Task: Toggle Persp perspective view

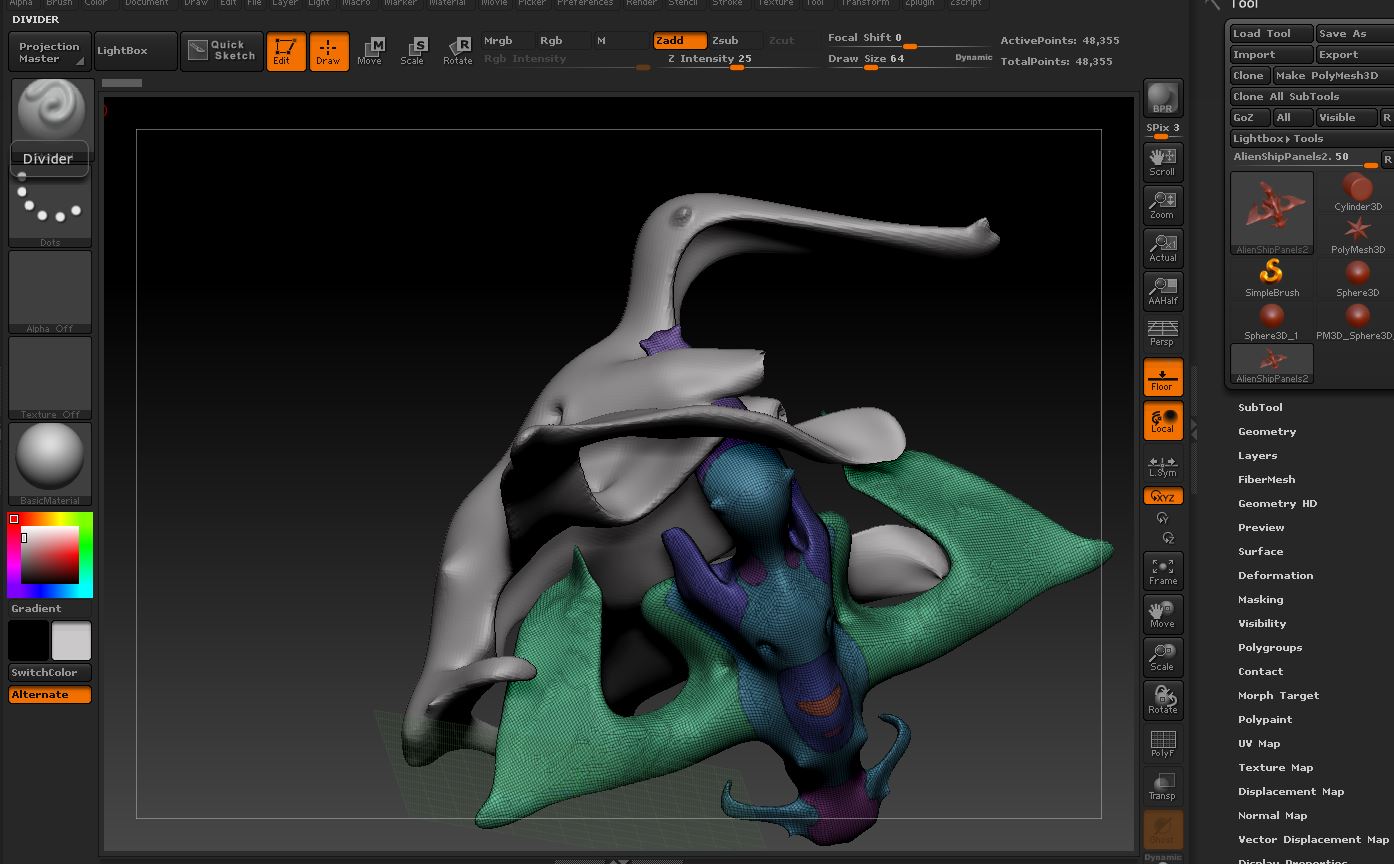Action: pyautogui.click(x=1162, y=333)
